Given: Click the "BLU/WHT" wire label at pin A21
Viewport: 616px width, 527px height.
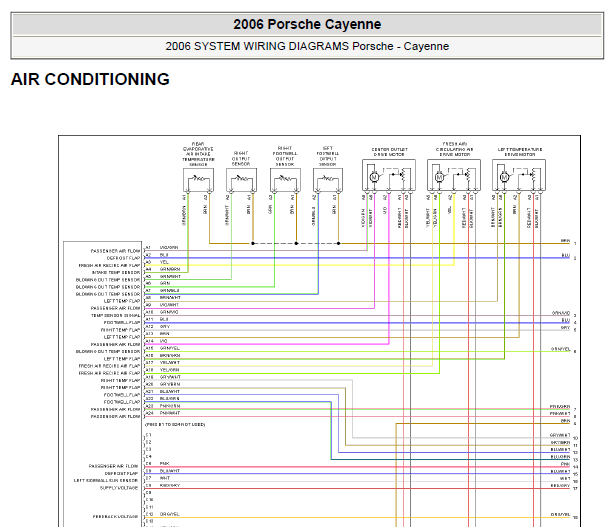Looking at the screenshot, I should [170, 392].
